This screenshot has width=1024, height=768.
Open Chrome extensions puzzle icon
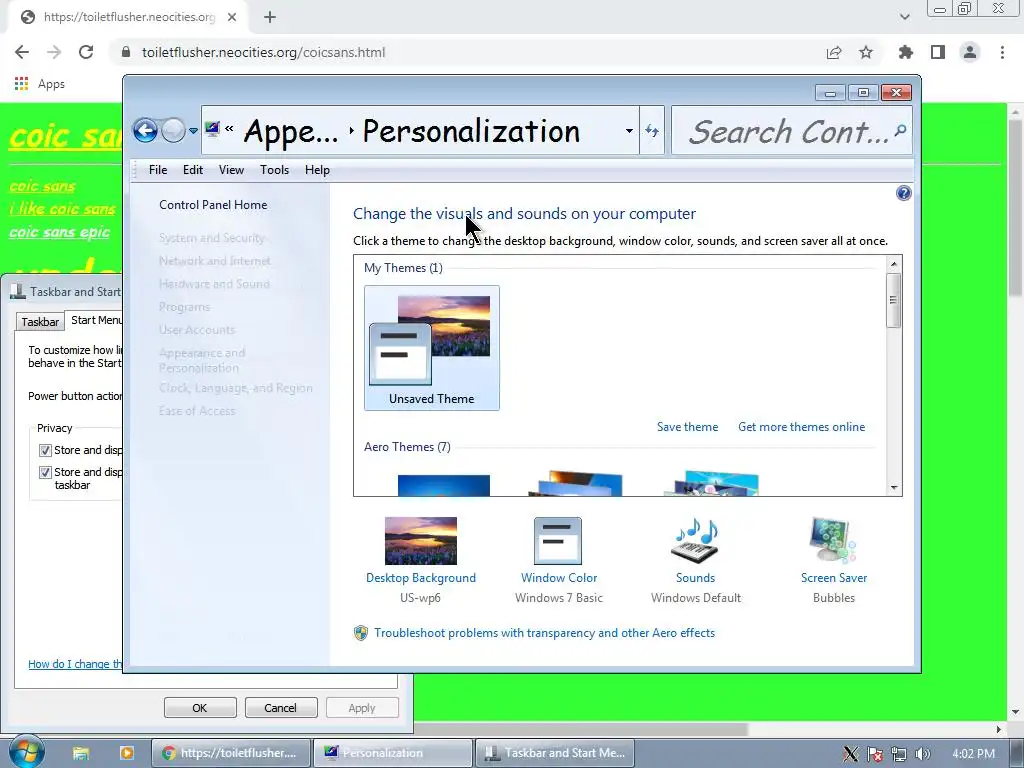906,52
